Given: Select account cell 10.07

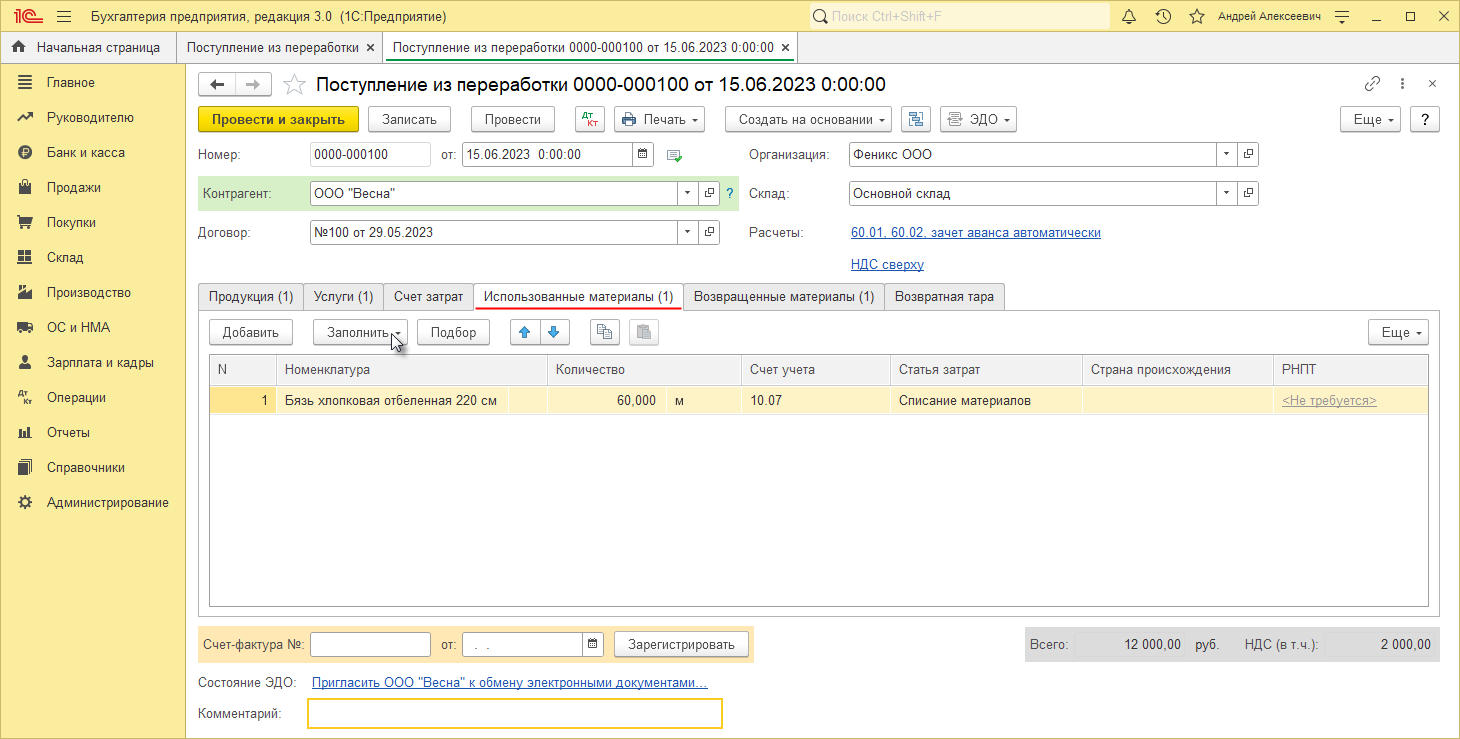Looking at the screenshot, I should point(815,401).
